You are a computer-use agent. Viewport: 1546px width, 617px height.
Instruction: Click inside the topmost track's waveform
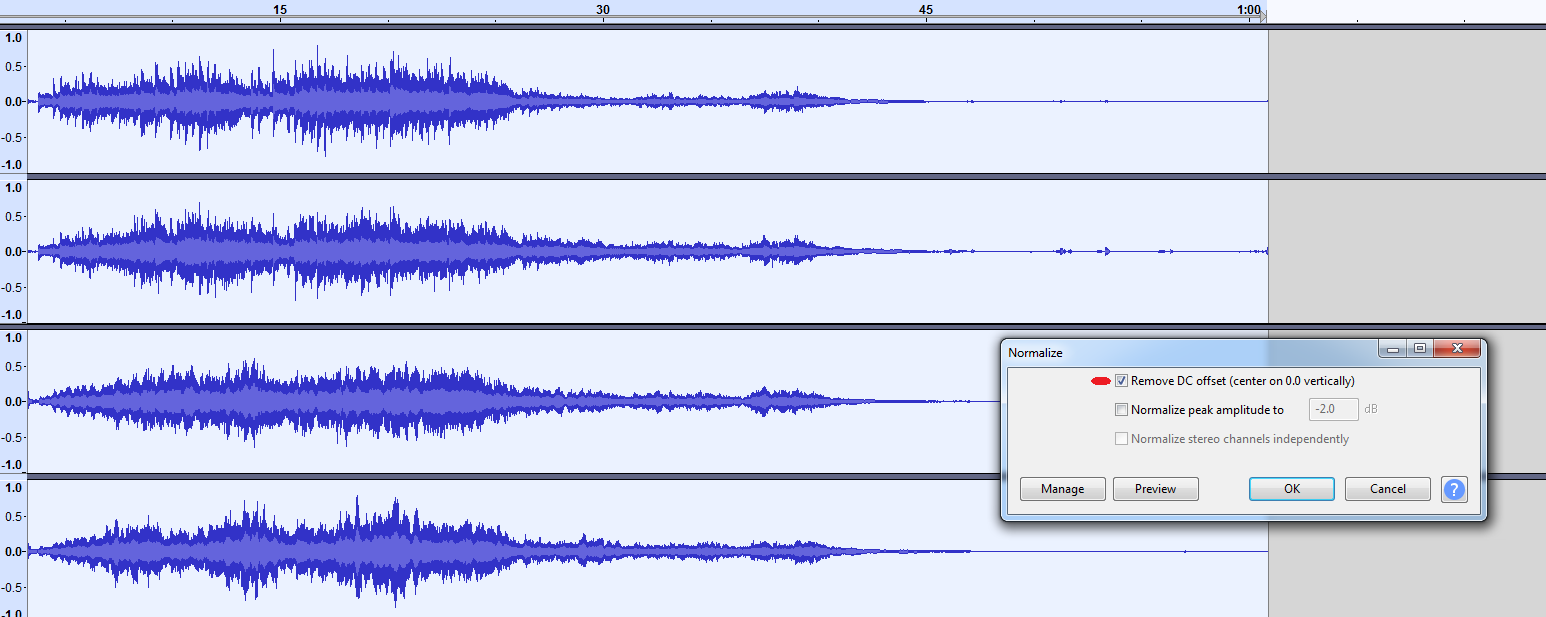[648, 101]
